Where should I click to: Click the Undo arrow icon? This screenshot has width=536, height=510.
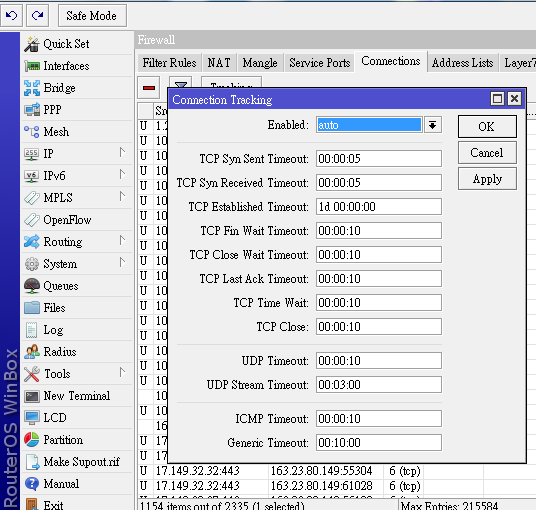(x=11, y=15)
